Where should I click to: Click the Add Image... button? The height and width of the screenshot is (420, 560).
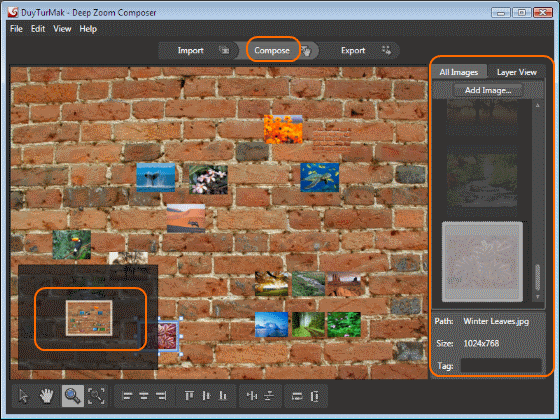[x=488, y=90]
